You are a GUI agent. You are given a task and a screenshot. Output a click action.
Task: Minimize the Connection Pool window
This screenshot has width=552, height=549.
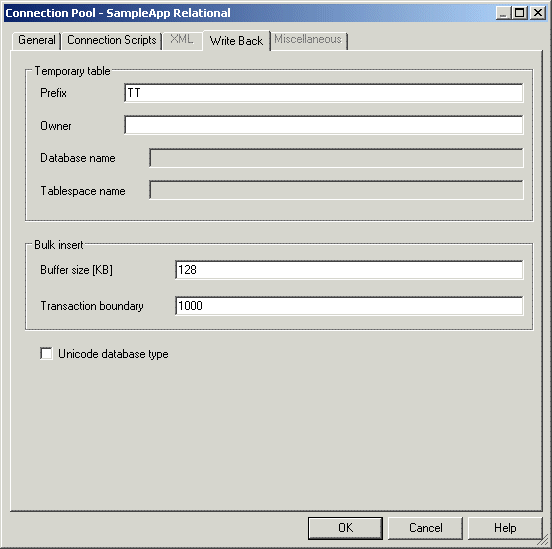click(x=503, y=13)
